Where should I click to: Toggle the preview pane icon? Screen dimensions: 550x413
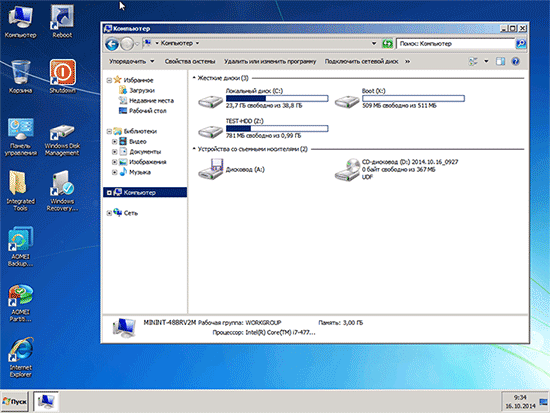point(500,61)
